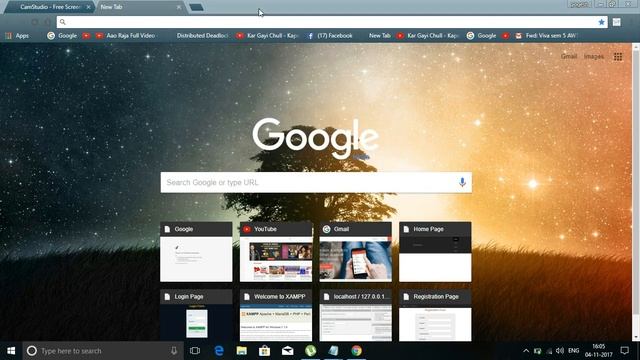Open the Action Center notifications icon

624,351
